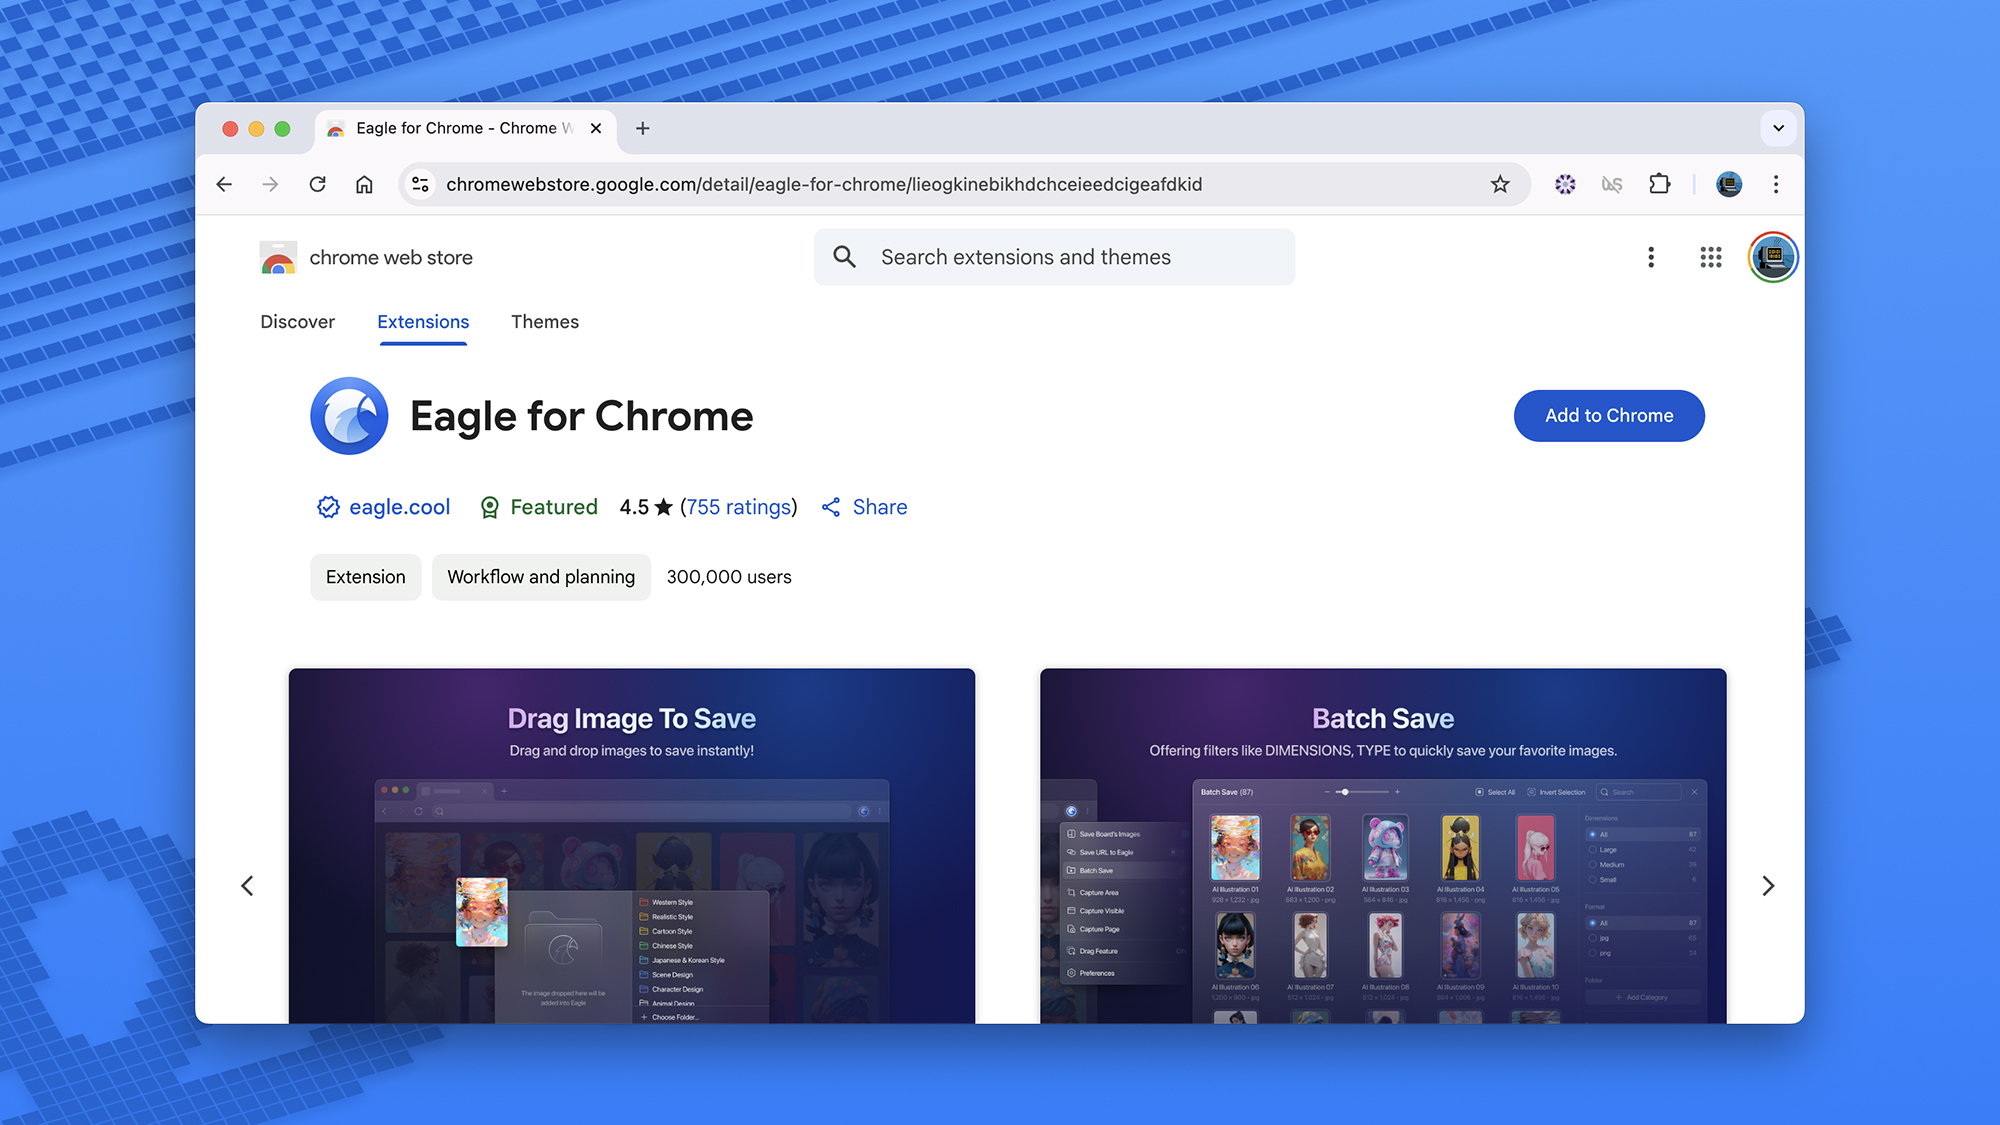Image resolution: width=2000 pixels, height=1125 pixels.
Task: Click the Share link
Action: [x=864, y=507]
